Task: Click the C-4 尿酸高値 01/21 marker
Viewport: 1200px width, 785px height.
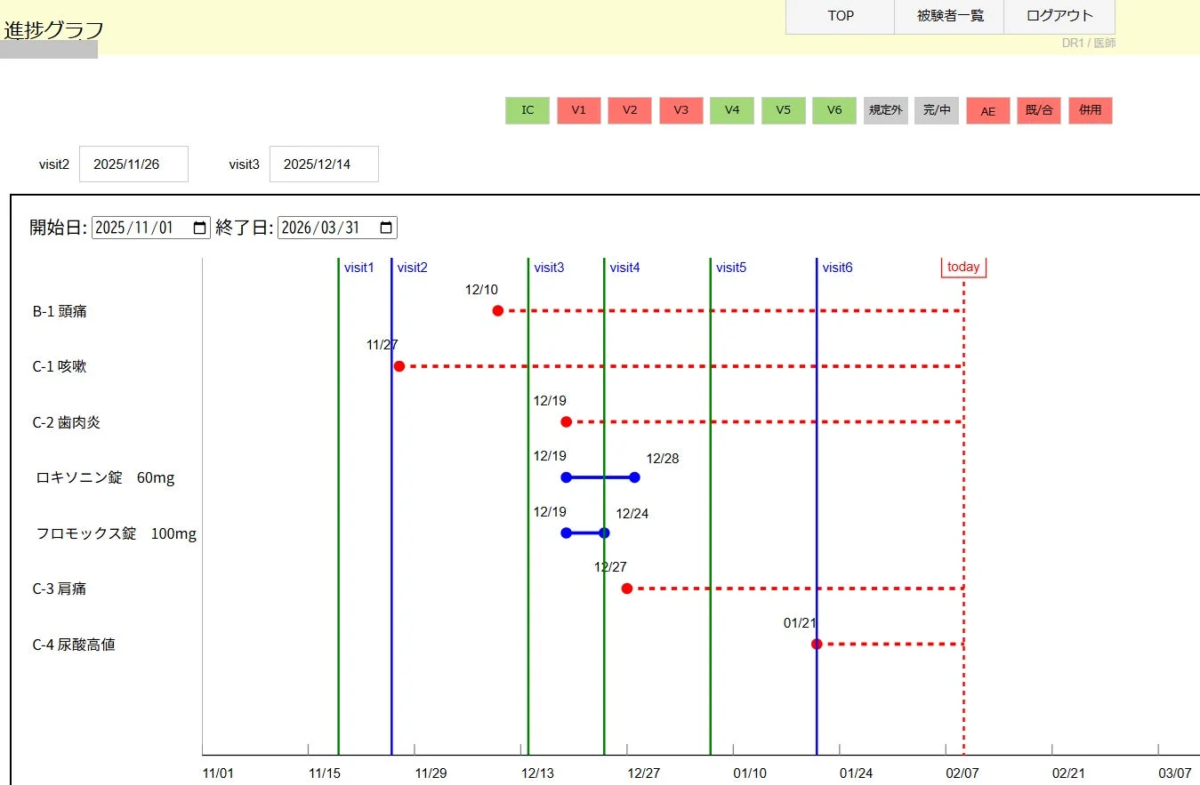Action: pyautogui.click(x=817, y=644)
